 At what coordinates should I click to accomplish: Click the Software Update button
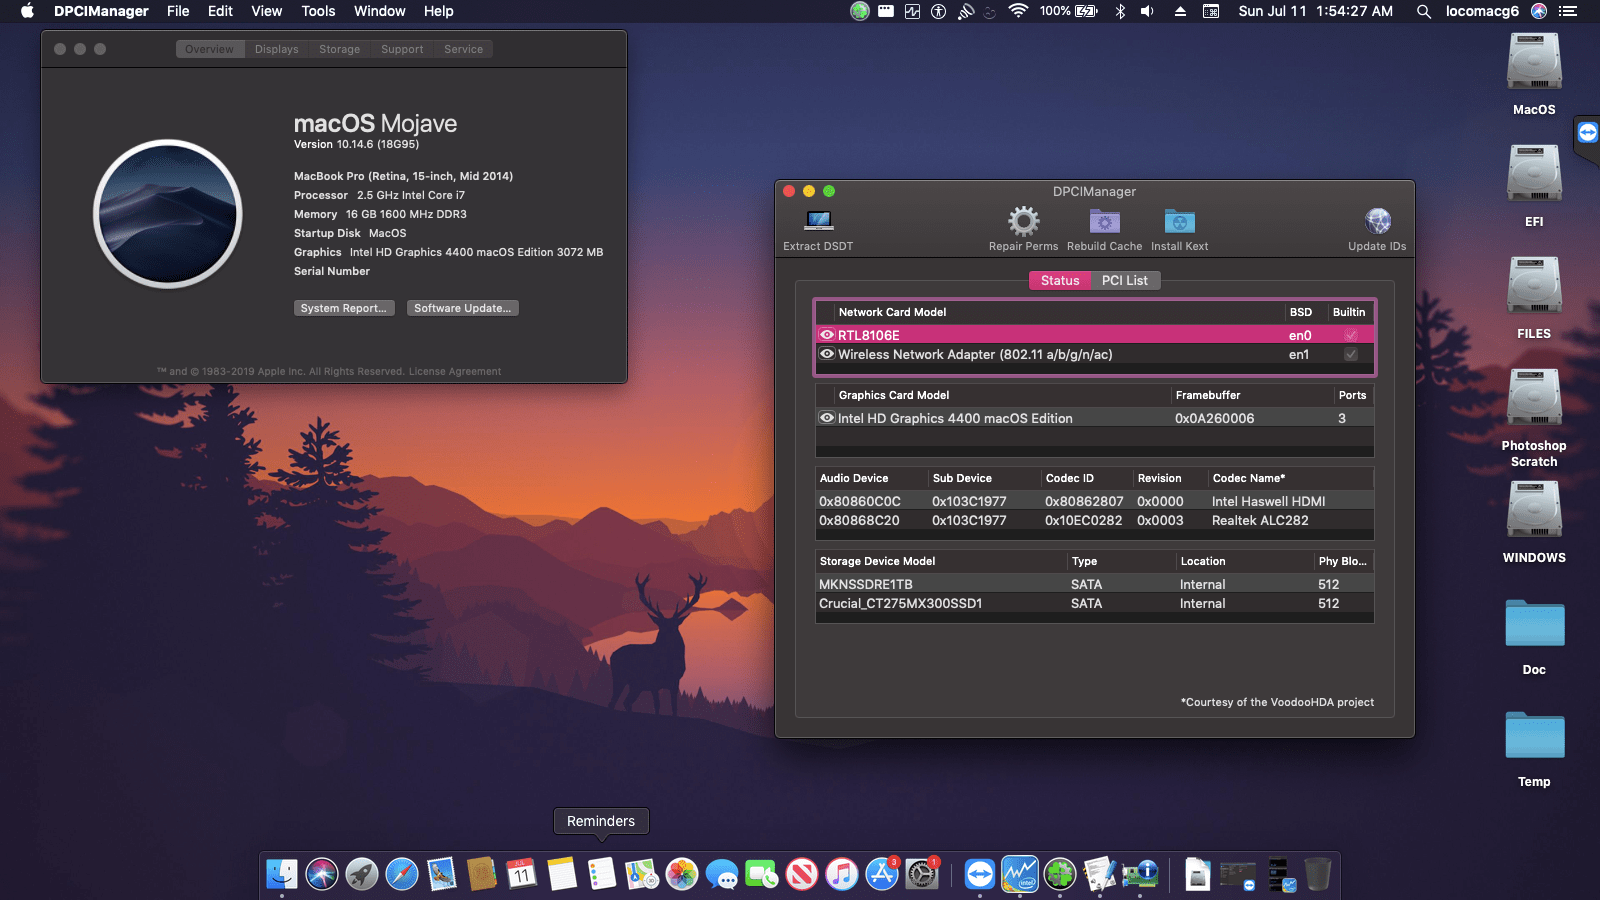coord(463,308)
